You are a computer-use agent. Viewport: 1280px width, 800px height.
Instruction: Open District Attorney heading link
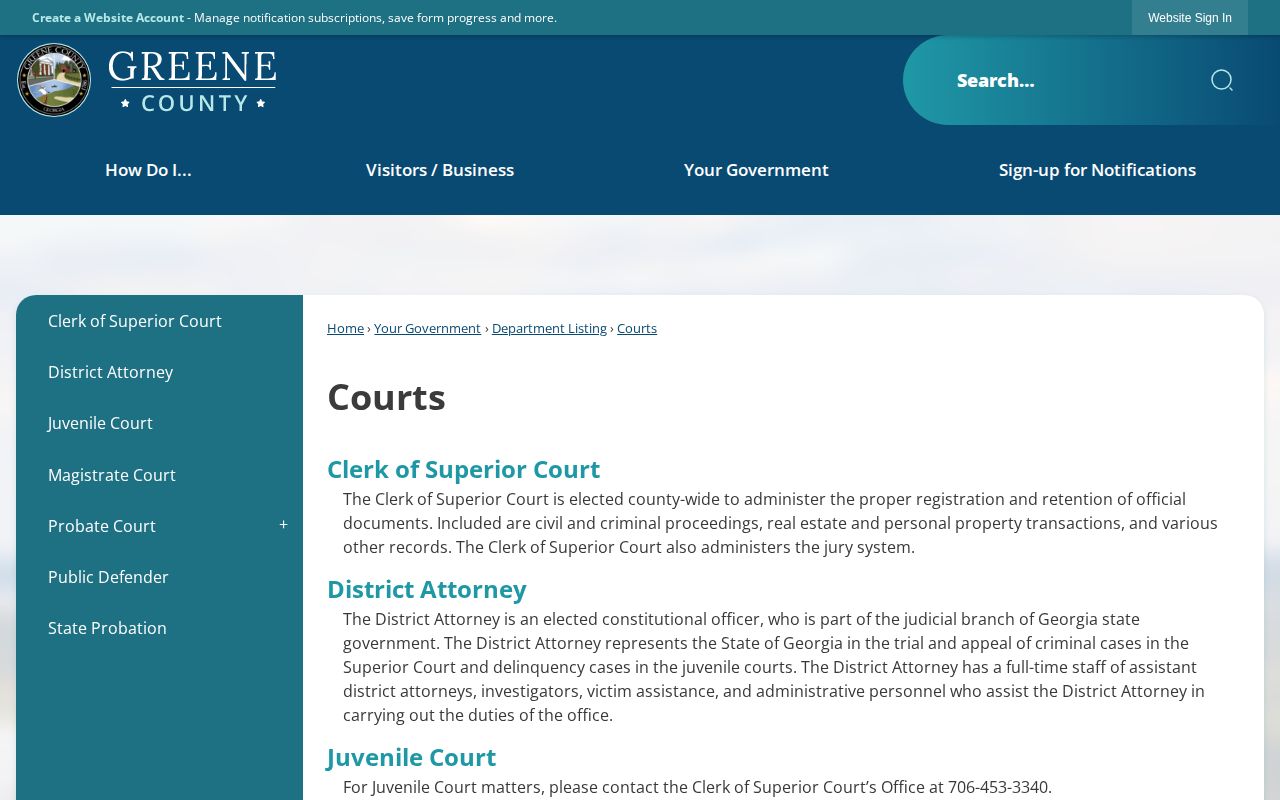426,589
